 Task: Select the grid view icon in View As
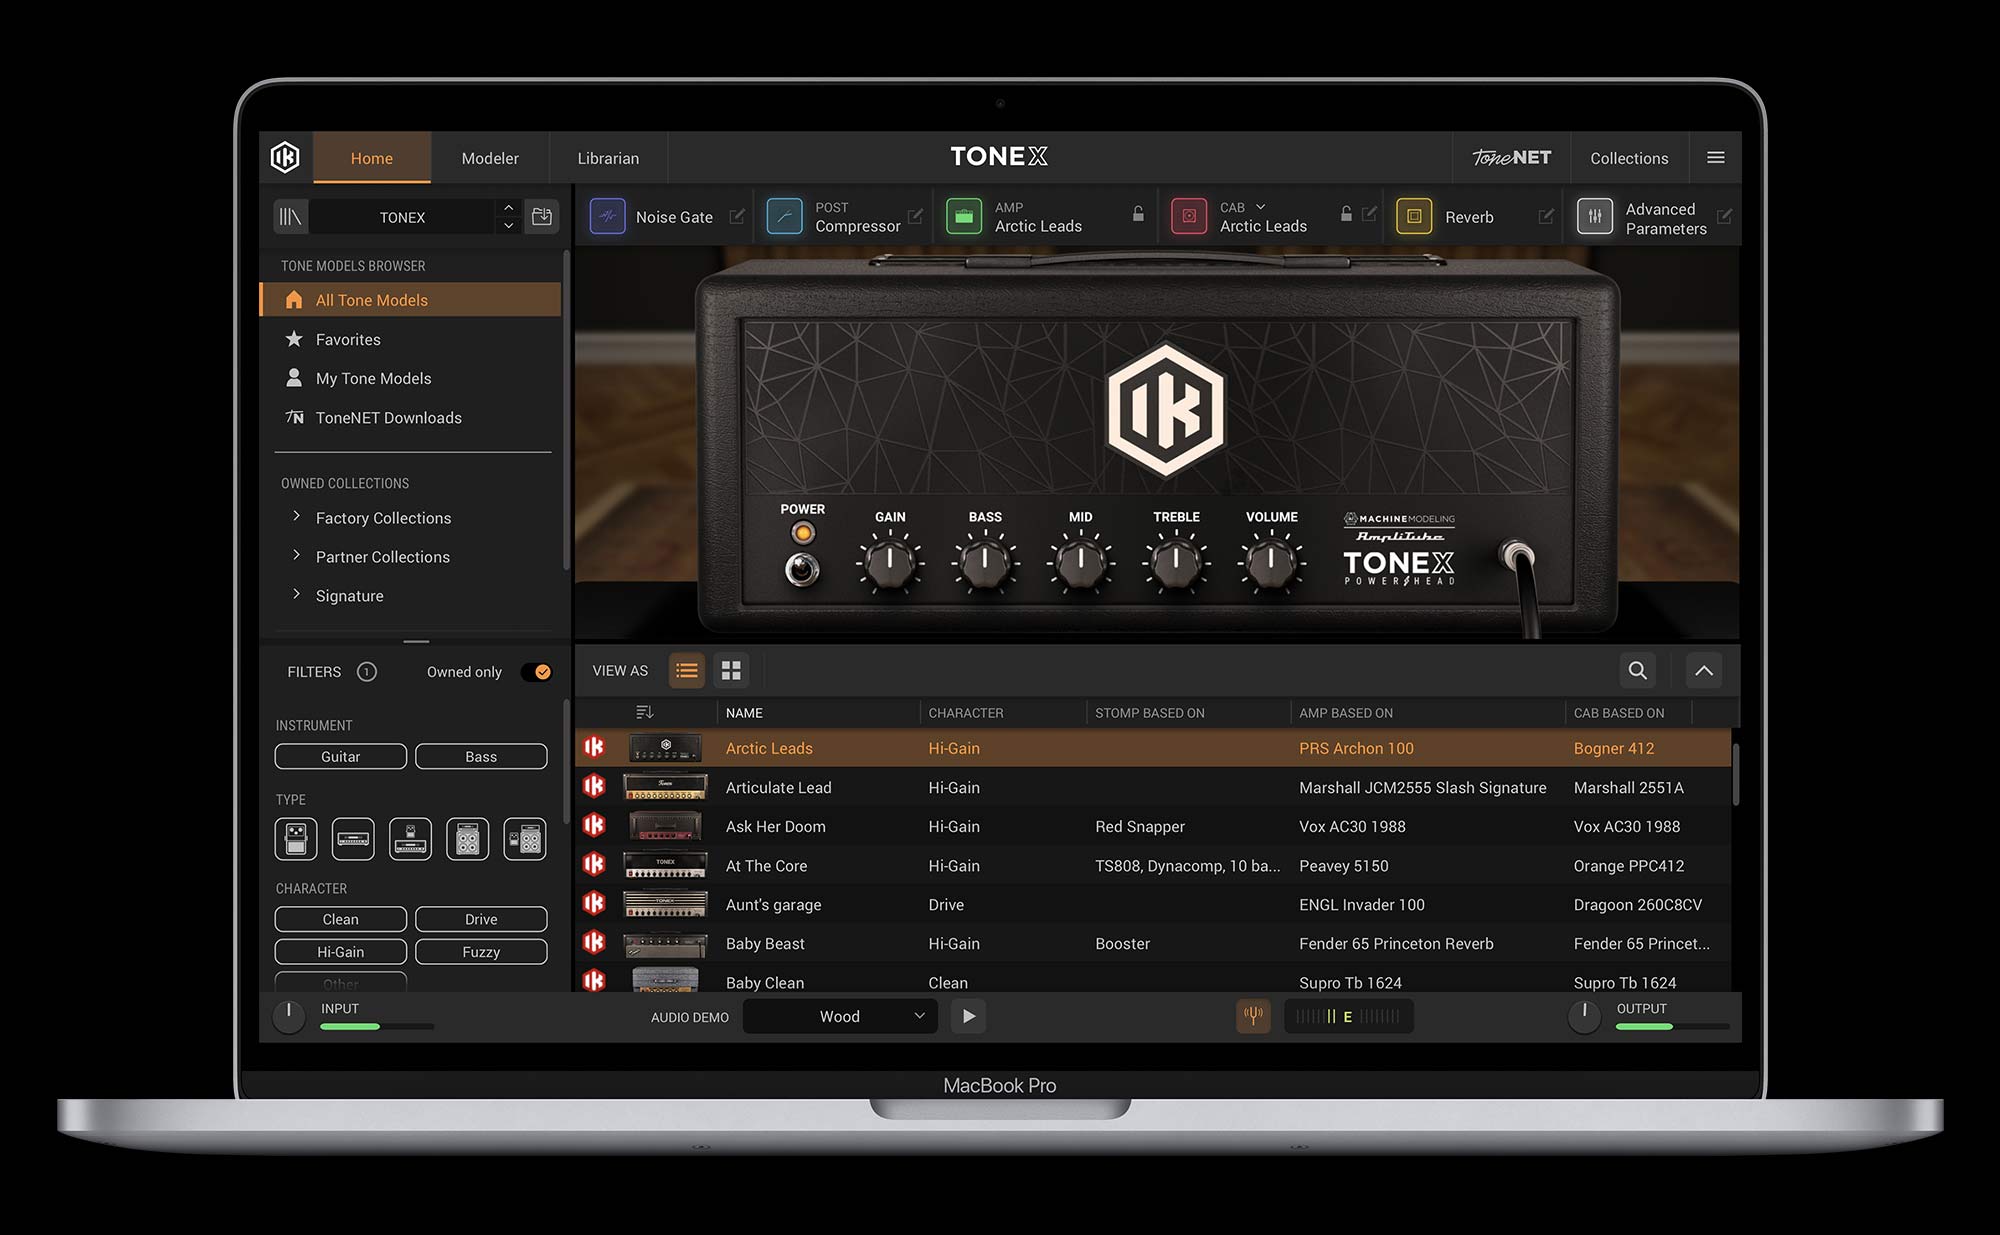coord(731,669)
